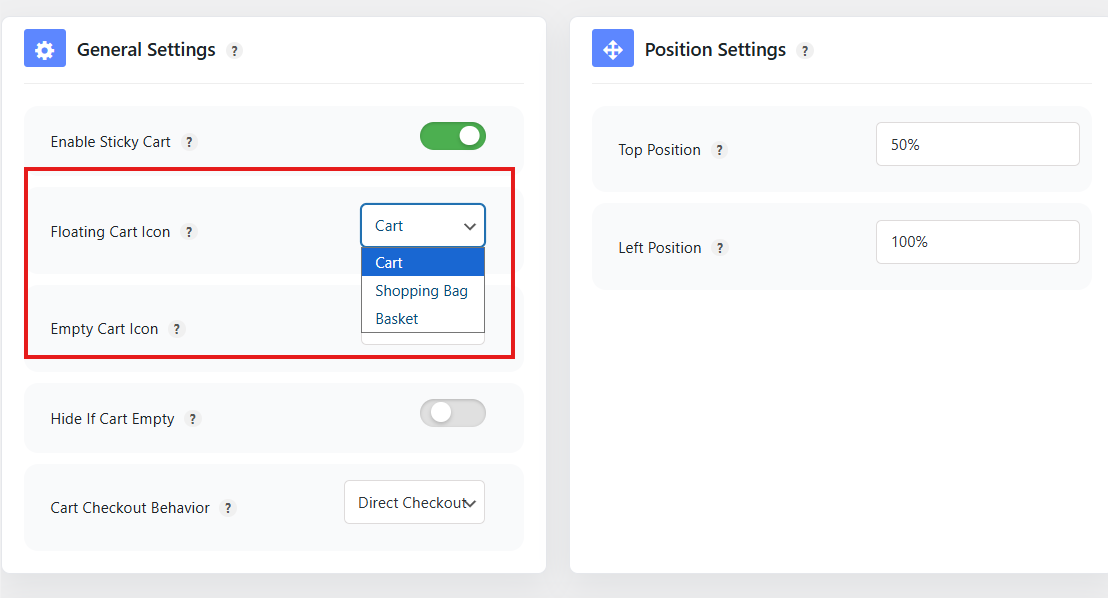The width and height of the screenshot is (1108, 598).
Task: Pick Basket from the dropdown list
Action: (423, 319)
